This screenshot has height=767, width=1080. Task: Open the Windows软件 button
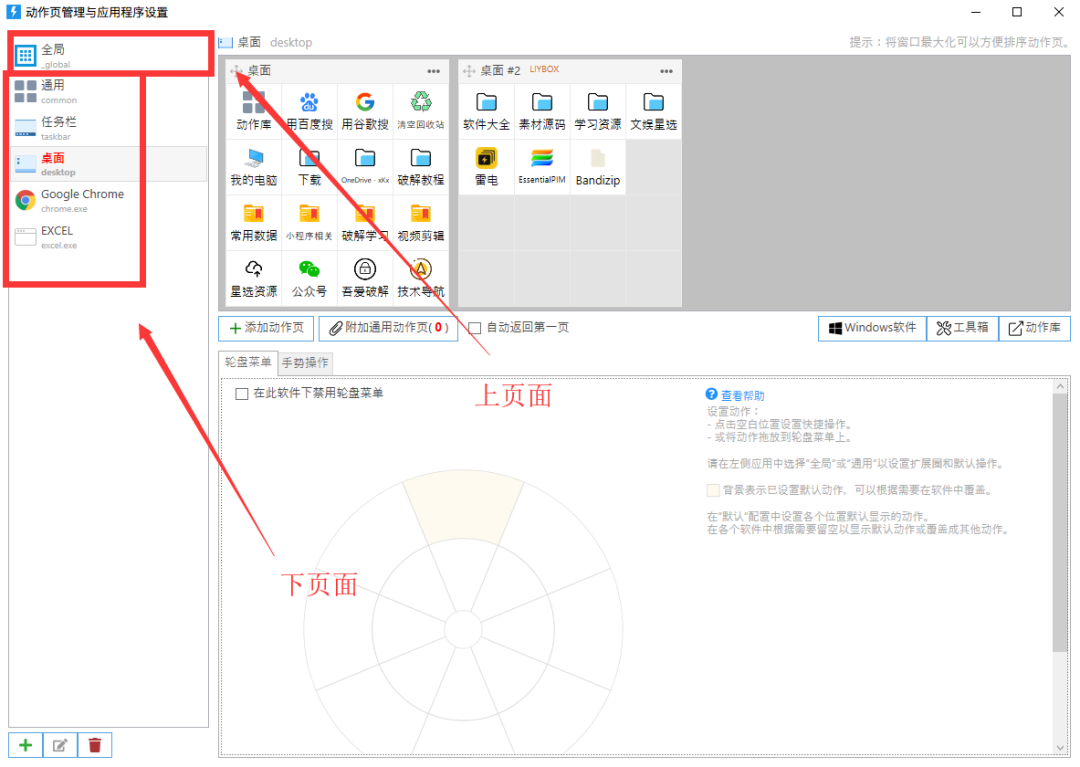pyautogui.click(x=872, y=328)
